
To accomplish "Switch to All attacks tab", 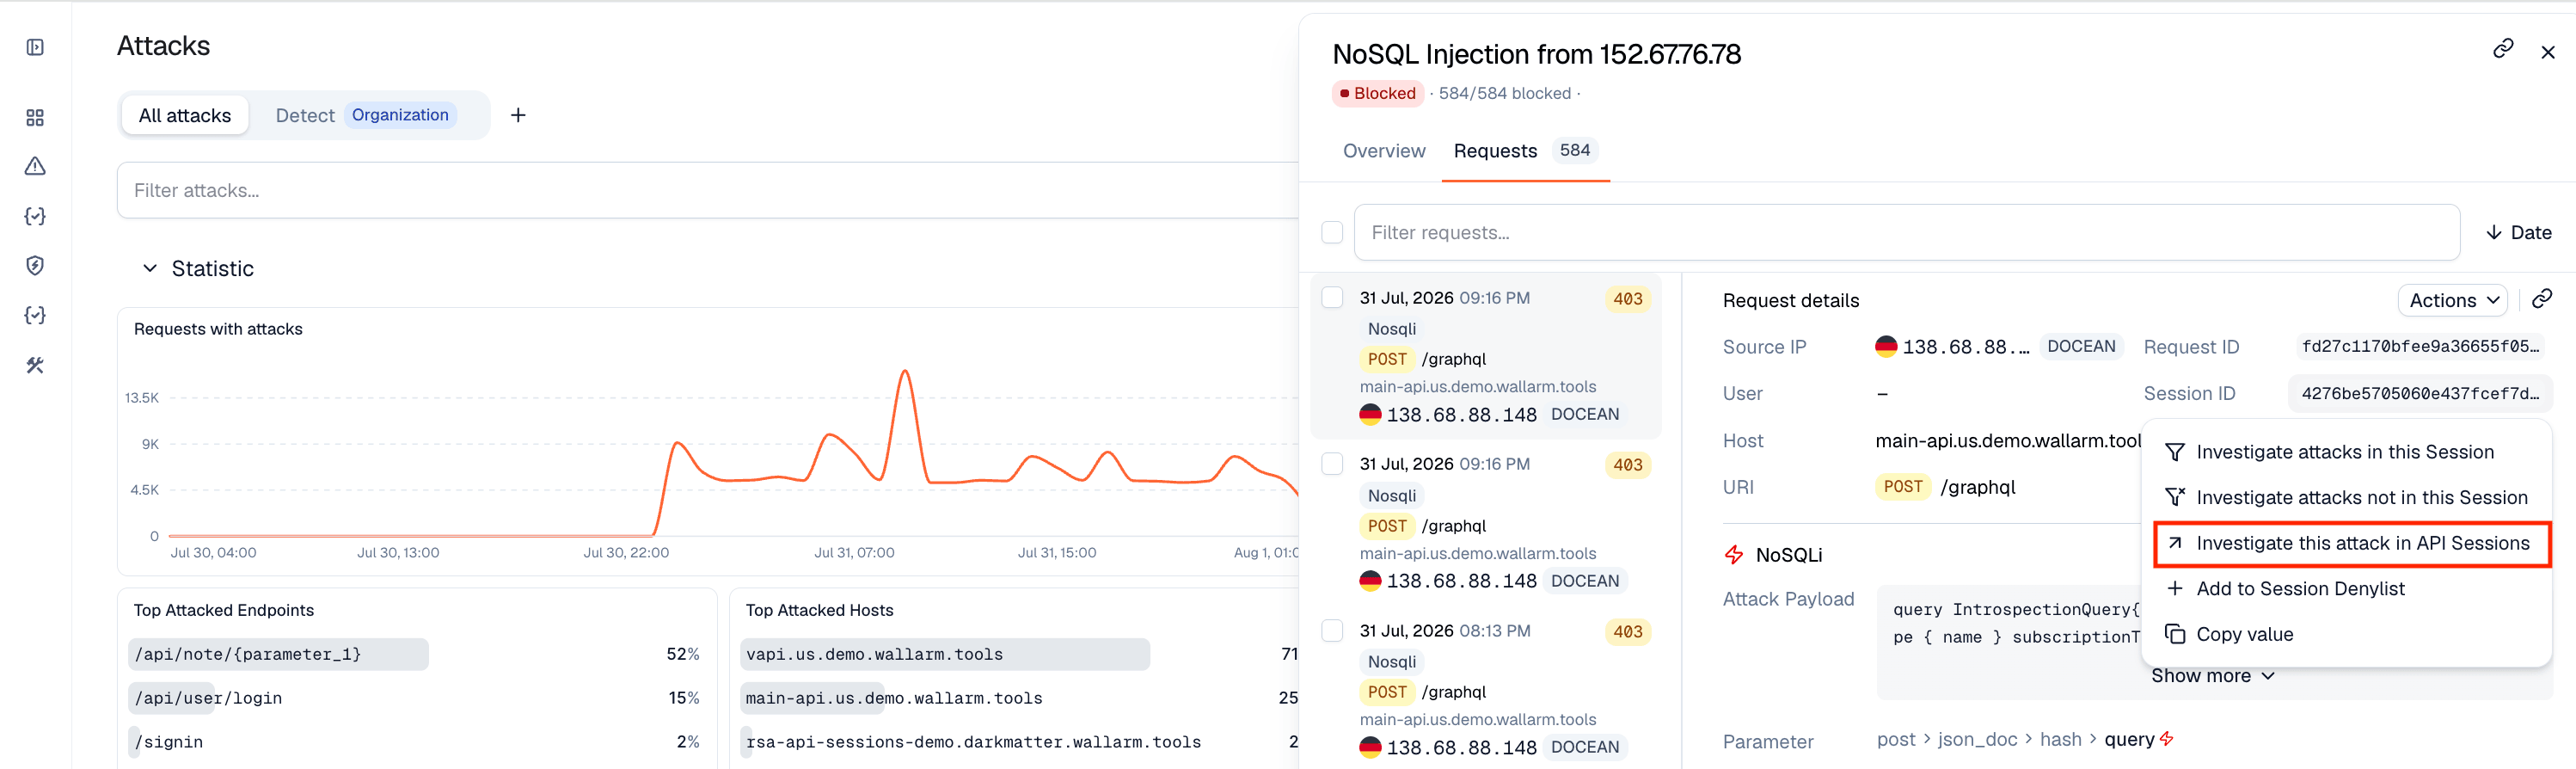I will pos(185,115).
